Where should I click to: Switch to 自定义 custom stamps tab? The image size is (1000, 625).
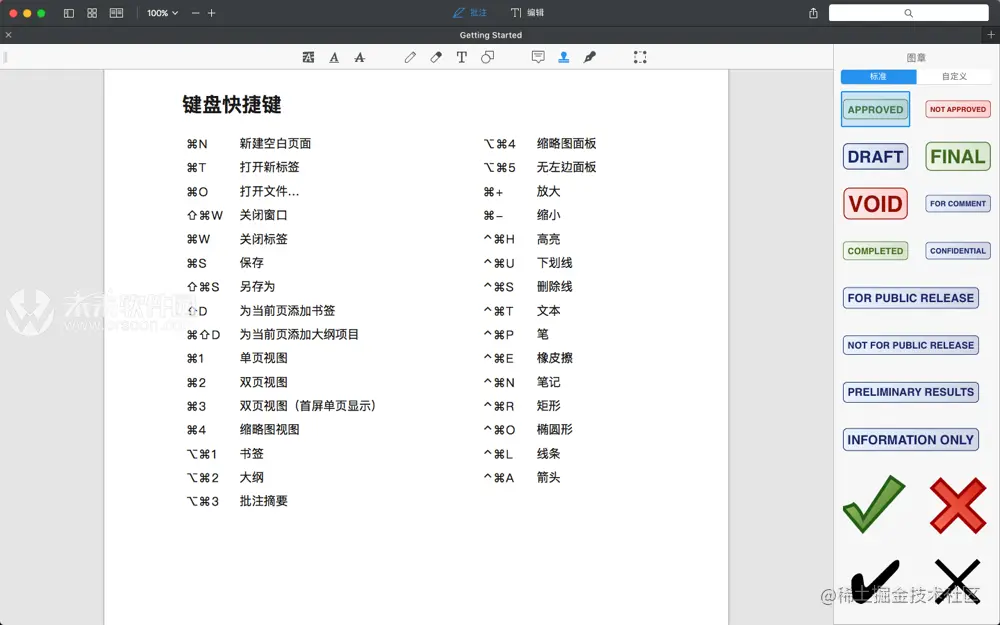pos(954,77)
